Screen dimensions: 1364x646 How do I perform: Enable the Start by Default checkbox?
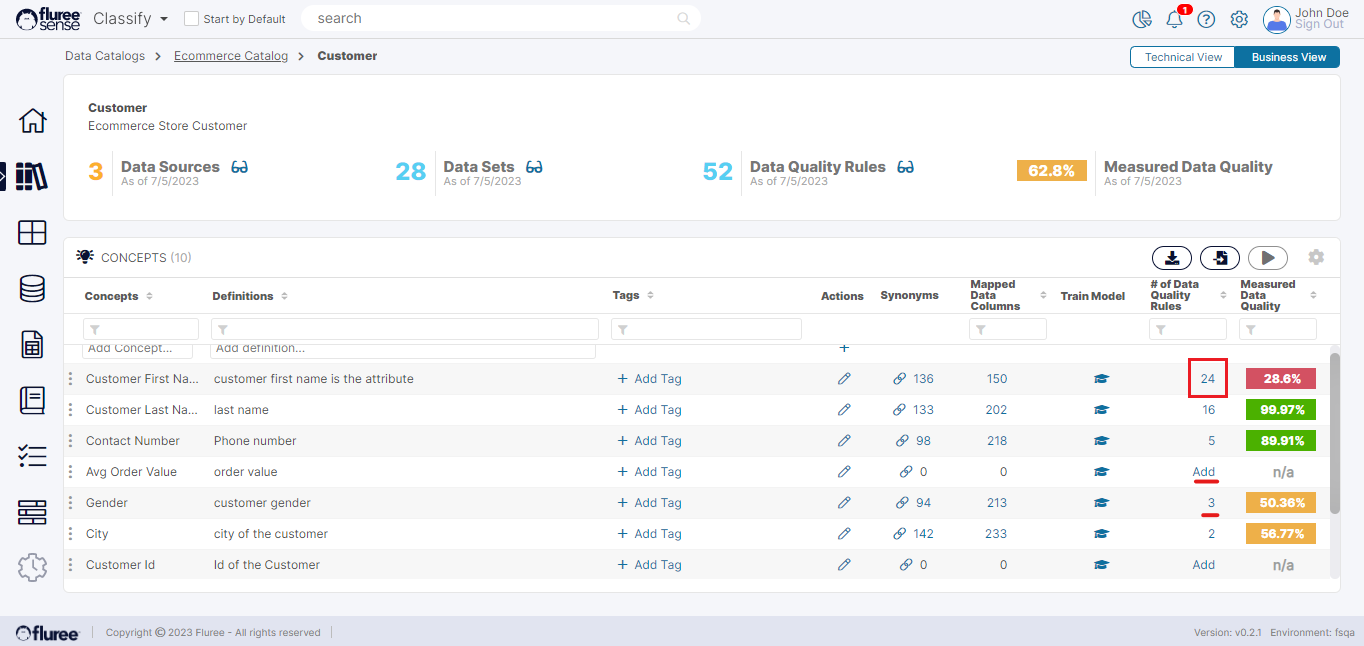pyautogui.click(x=192, y=19)
